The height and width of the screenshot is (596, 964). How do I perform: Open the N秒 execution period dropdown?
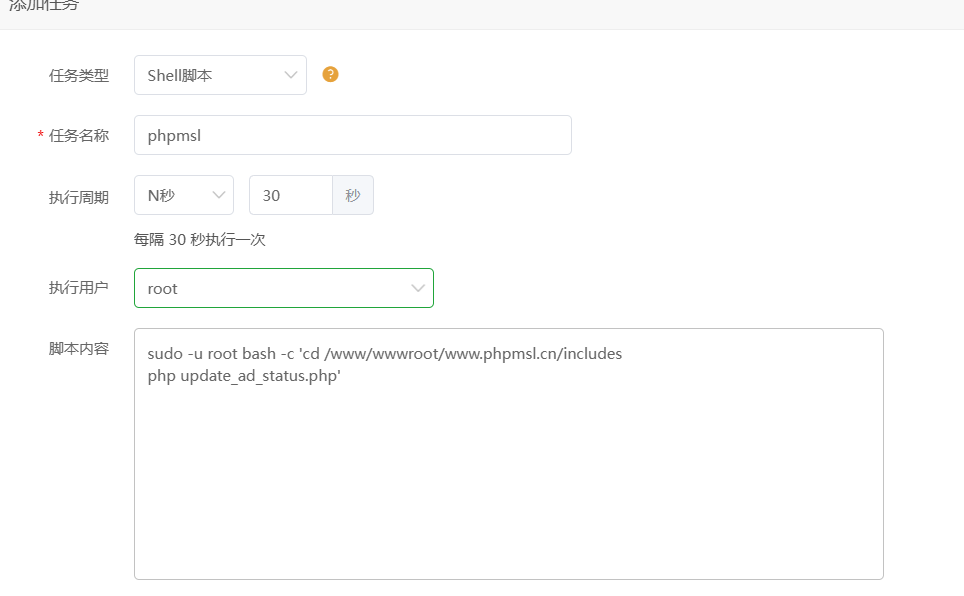pyautogui.click(x=175, y=195)
